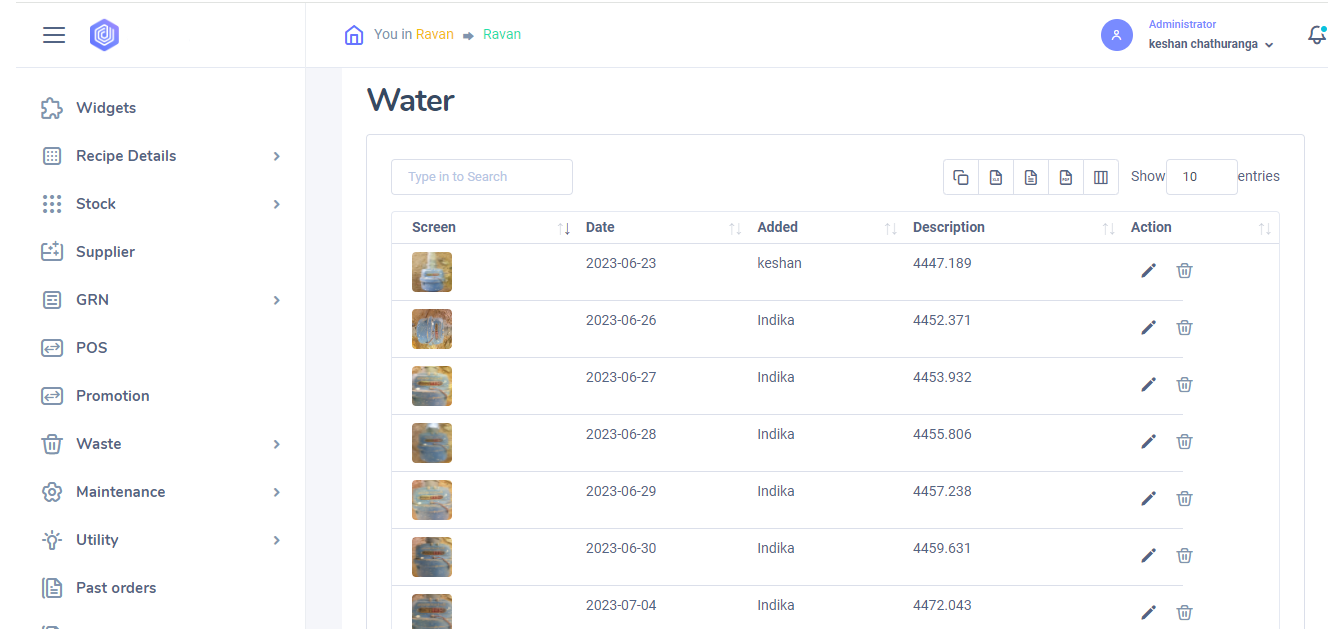Screen dimensions: 1343x636
Task: Edit the 2023-06-23 keshan entry
Action: coord(1148,271)
